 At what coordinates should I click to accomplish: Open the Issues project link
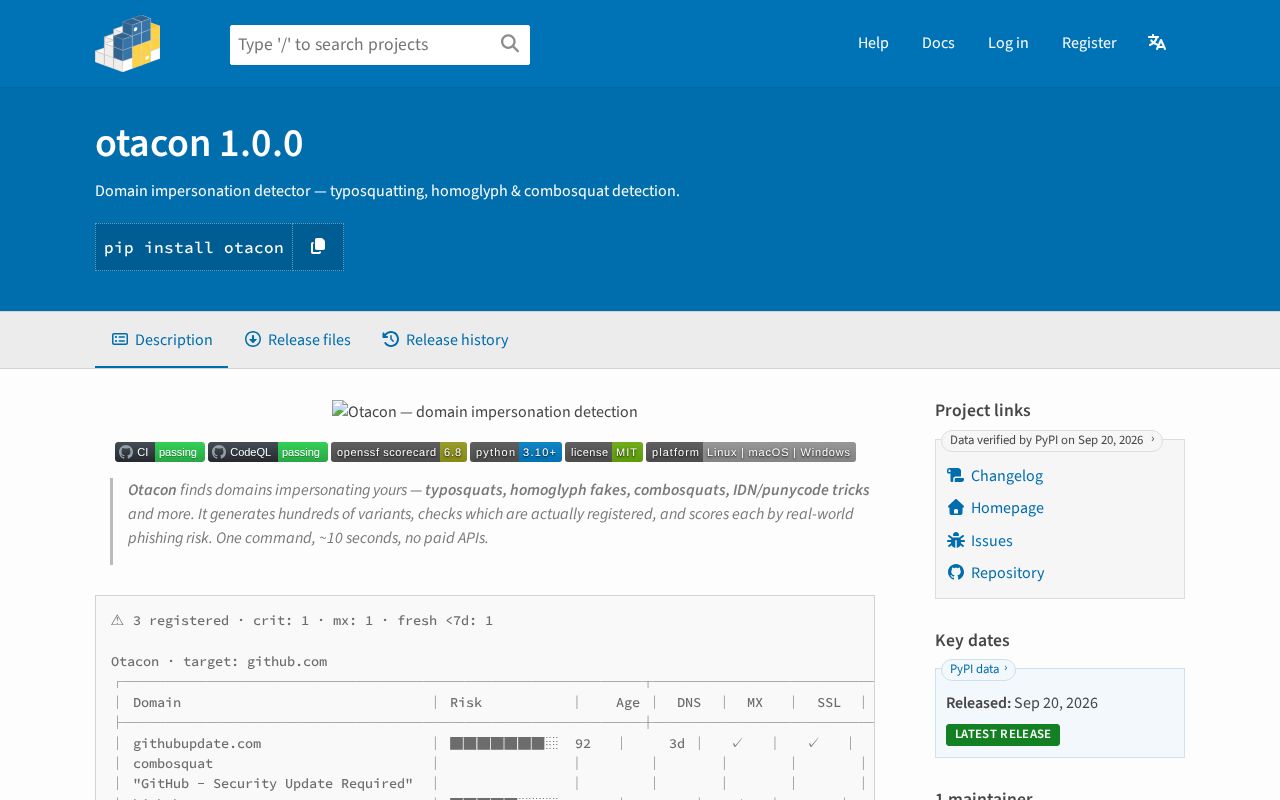point(992,541)
